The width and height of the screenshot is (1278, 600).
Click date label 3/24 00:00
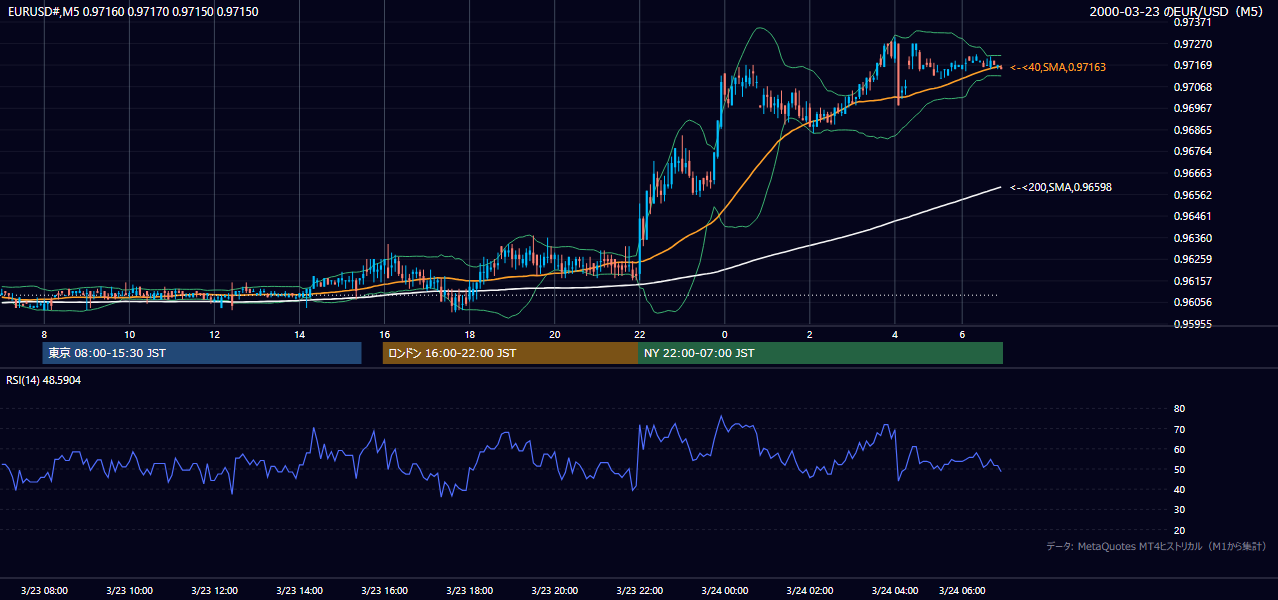coord(725,591)
